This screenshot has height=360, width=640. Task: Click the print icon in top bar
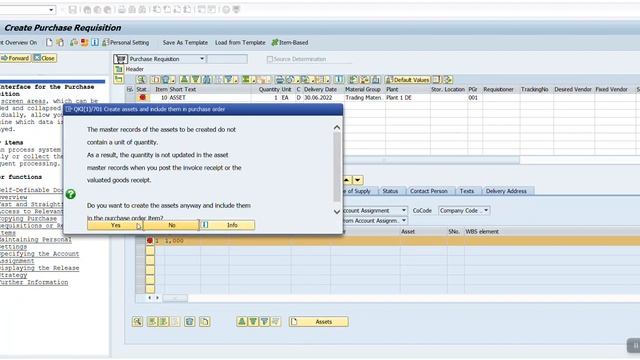122,9
